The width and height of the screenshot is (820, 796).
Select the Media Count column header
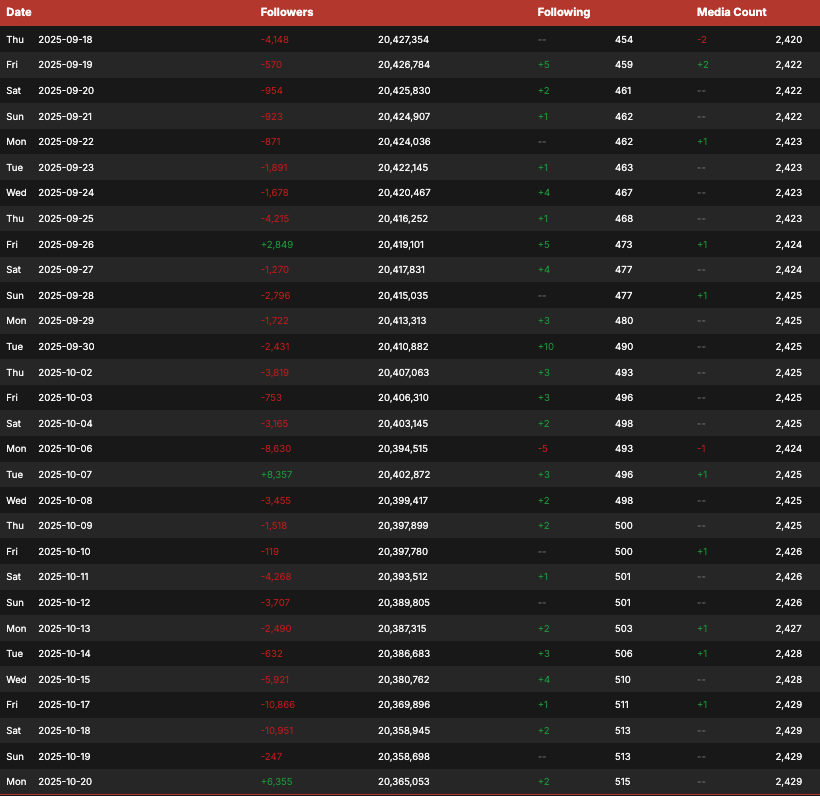pyautogui.click(x=731, y=12)
